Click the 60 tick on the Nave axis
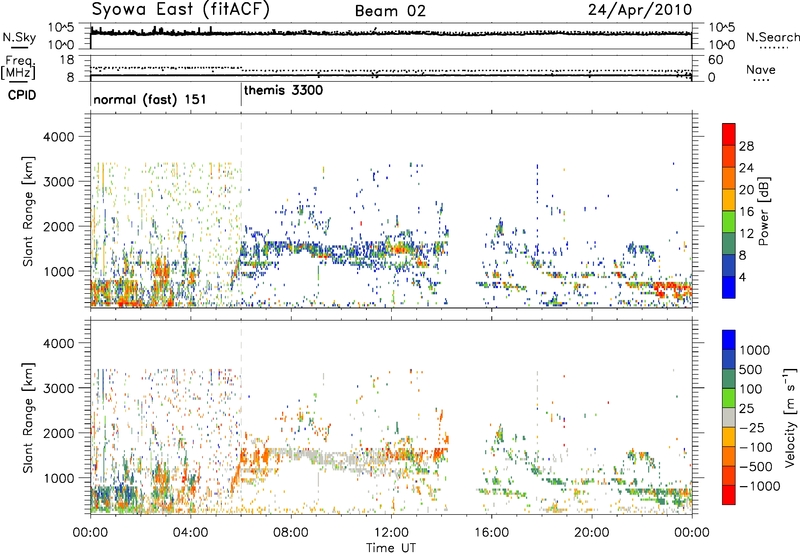This screenshot has height=554, width=800. (x=716, y=60)
